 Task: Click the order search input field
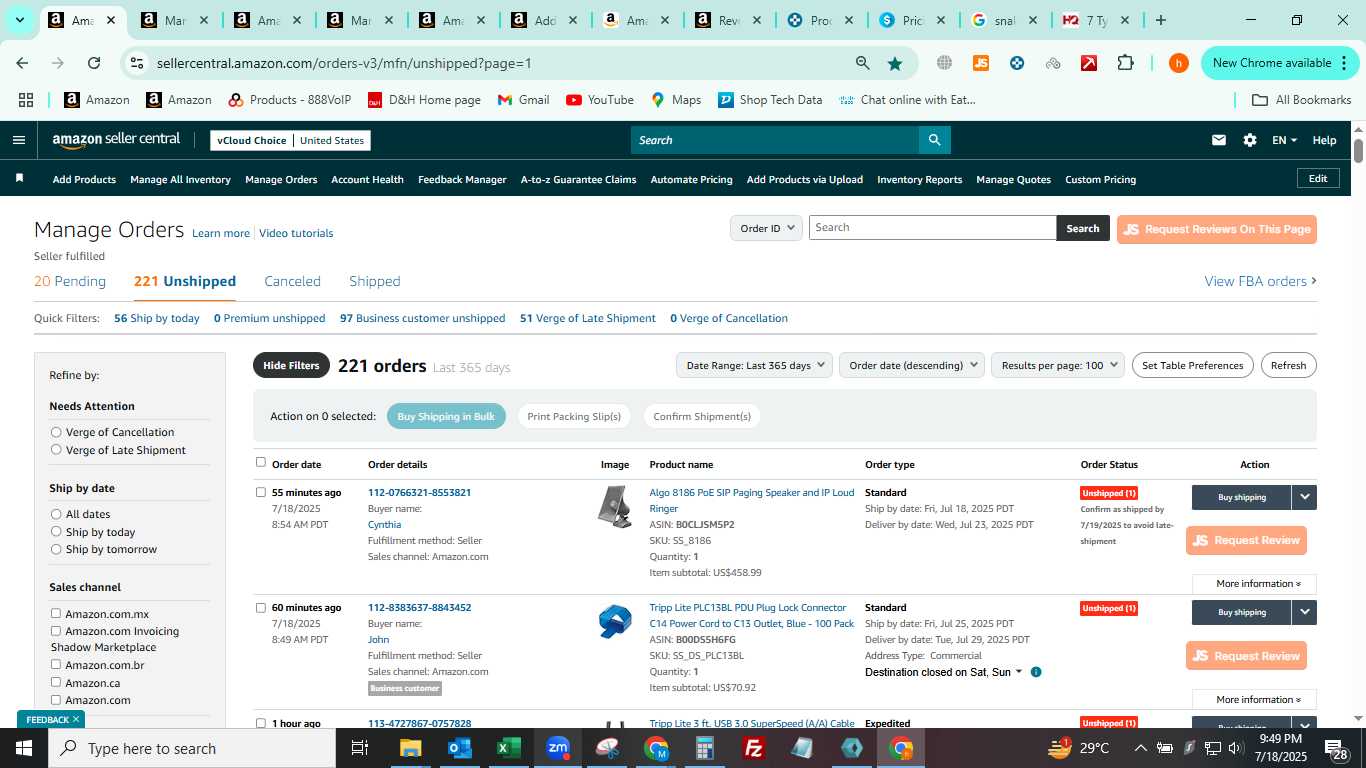tap(932, 228)
